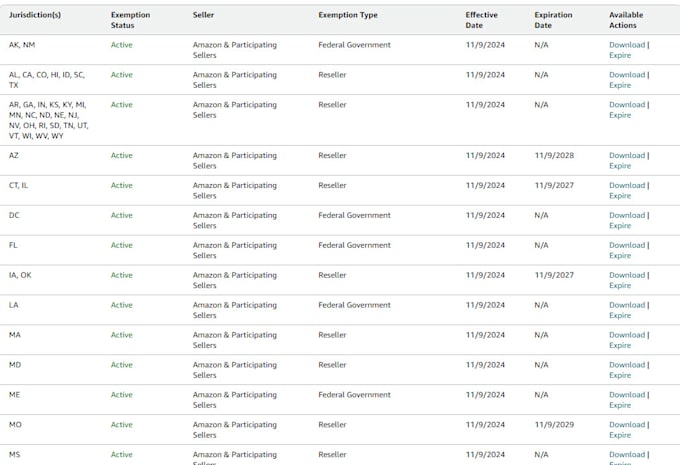Expire the MA exemption
The width and height of the screenshot is (680, 465).
620,345
